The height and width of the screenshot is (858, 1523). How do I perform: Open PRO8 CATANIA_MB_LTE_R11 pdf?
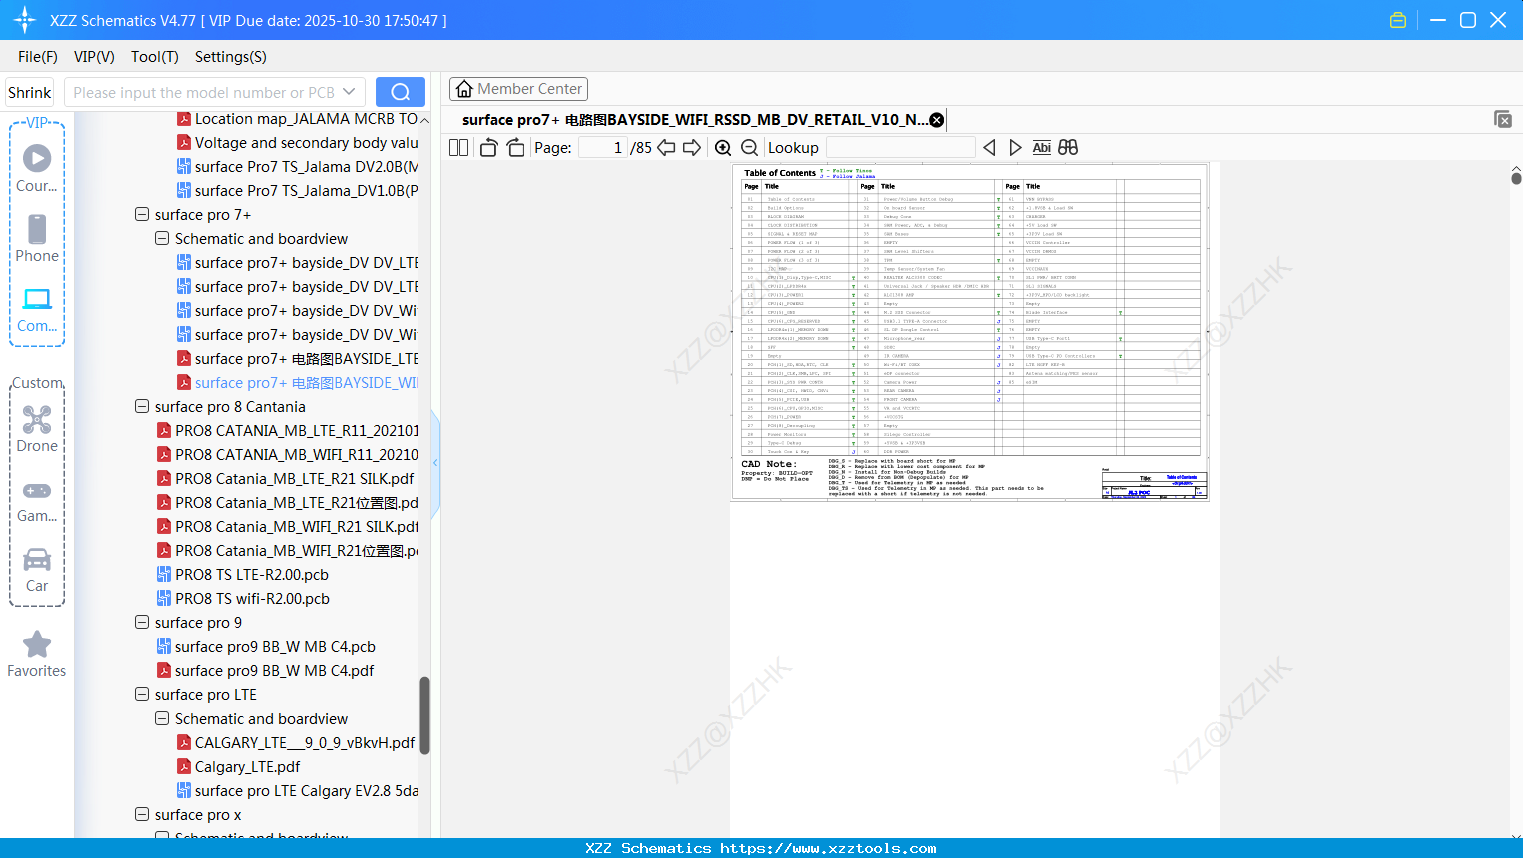pos(287,430)
